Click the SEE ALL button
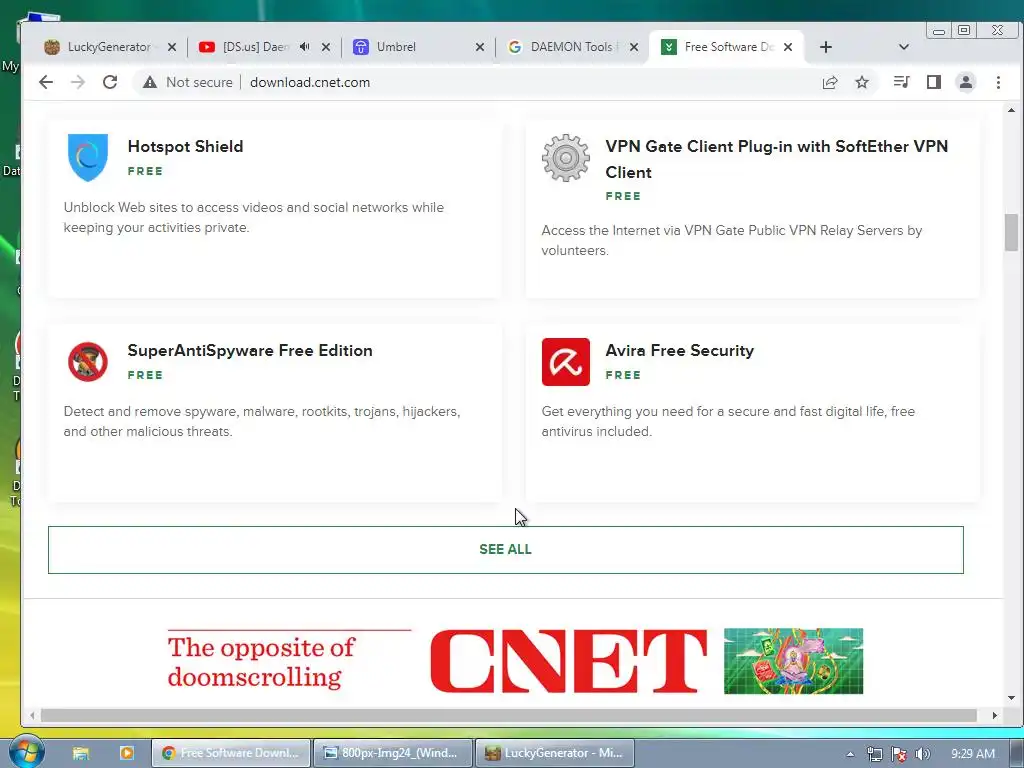 (505, 550)
